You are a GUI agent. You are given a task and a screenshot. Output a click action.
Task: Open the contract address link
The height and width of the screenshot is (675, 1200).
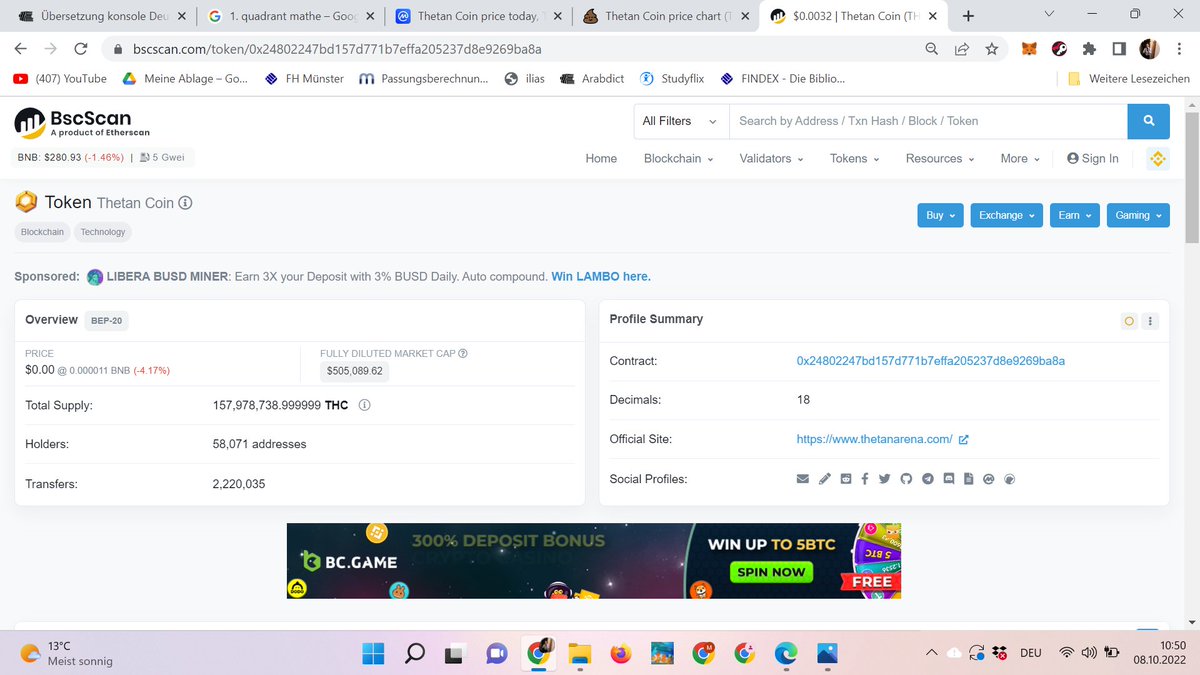930,361
